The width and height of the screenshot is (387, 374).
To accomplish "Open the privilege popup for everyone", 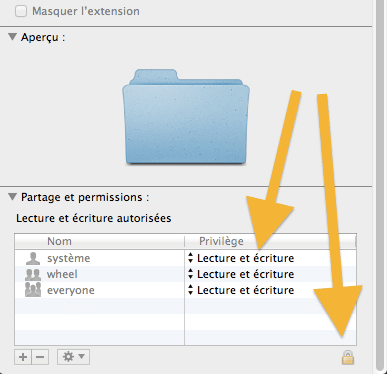I will pos(241,290).
